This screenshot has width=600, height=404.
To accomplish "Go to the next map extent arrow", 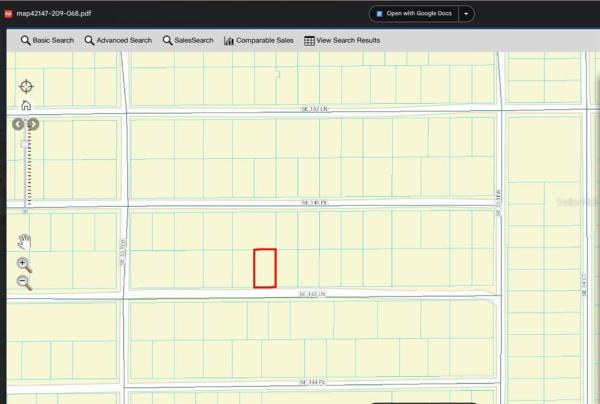I will pyautogui.click(x=33, y=124).
